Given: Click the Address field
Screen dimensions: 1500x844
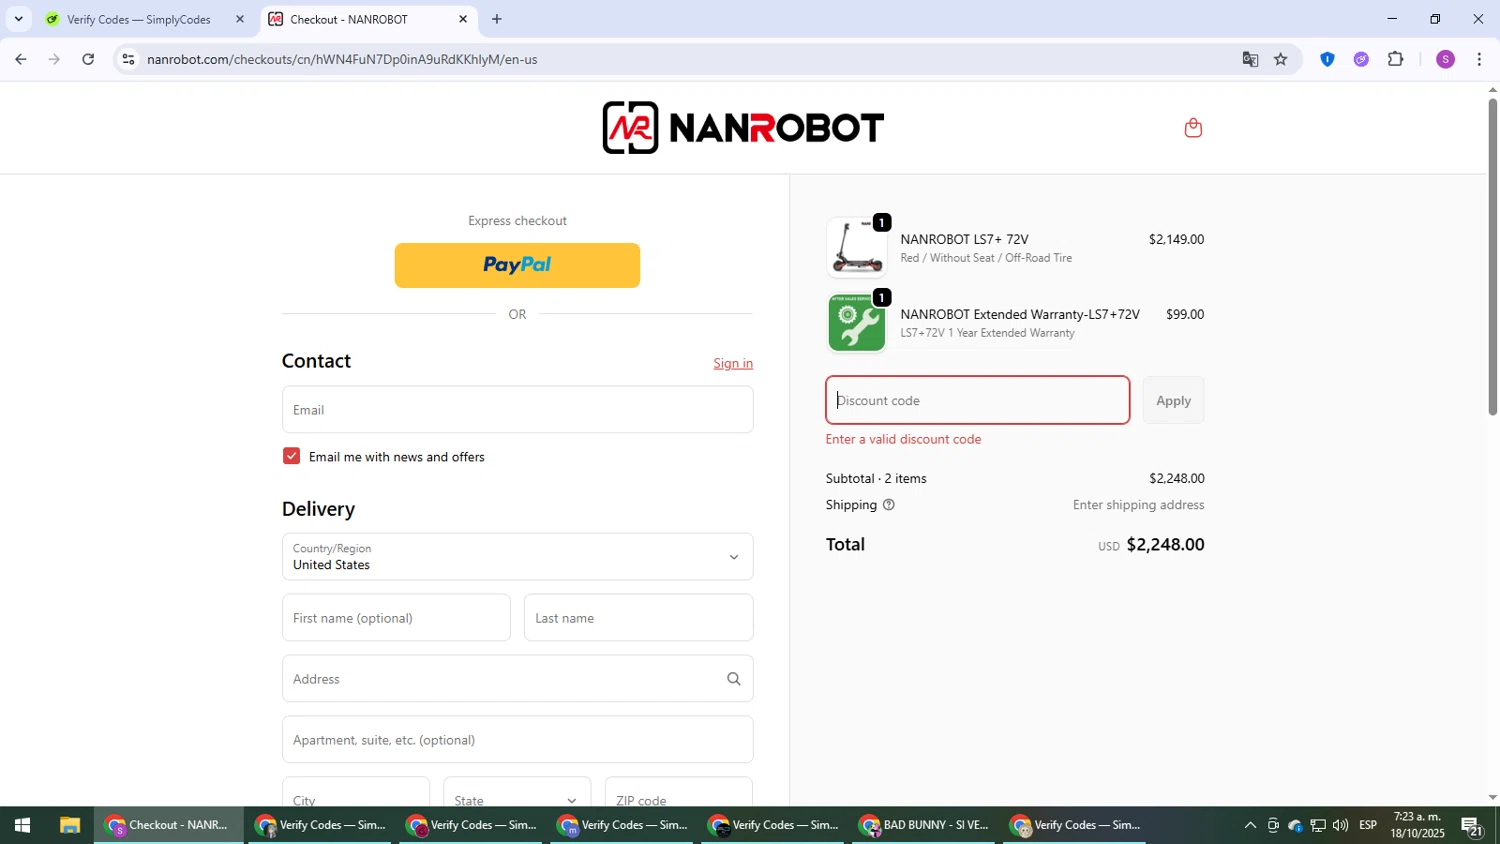Looking at the screenshot, I should point(517,679).
